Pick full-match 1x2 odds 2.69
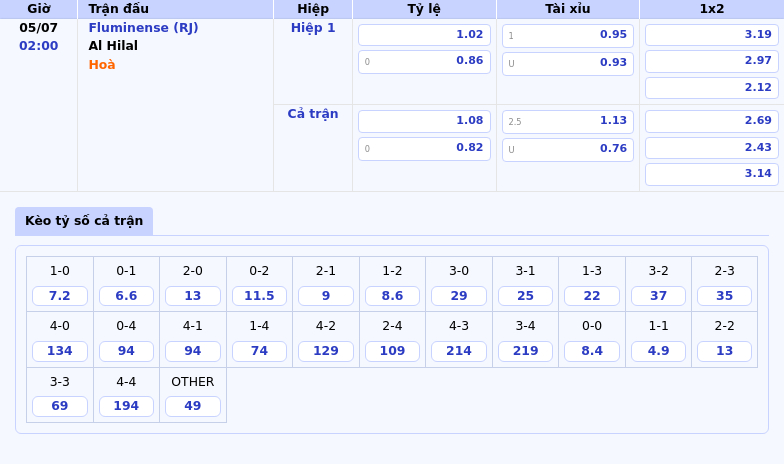Image resolution: width=784 pixels, height=464 pixels. pyautogui.click(x=712, y=121)
